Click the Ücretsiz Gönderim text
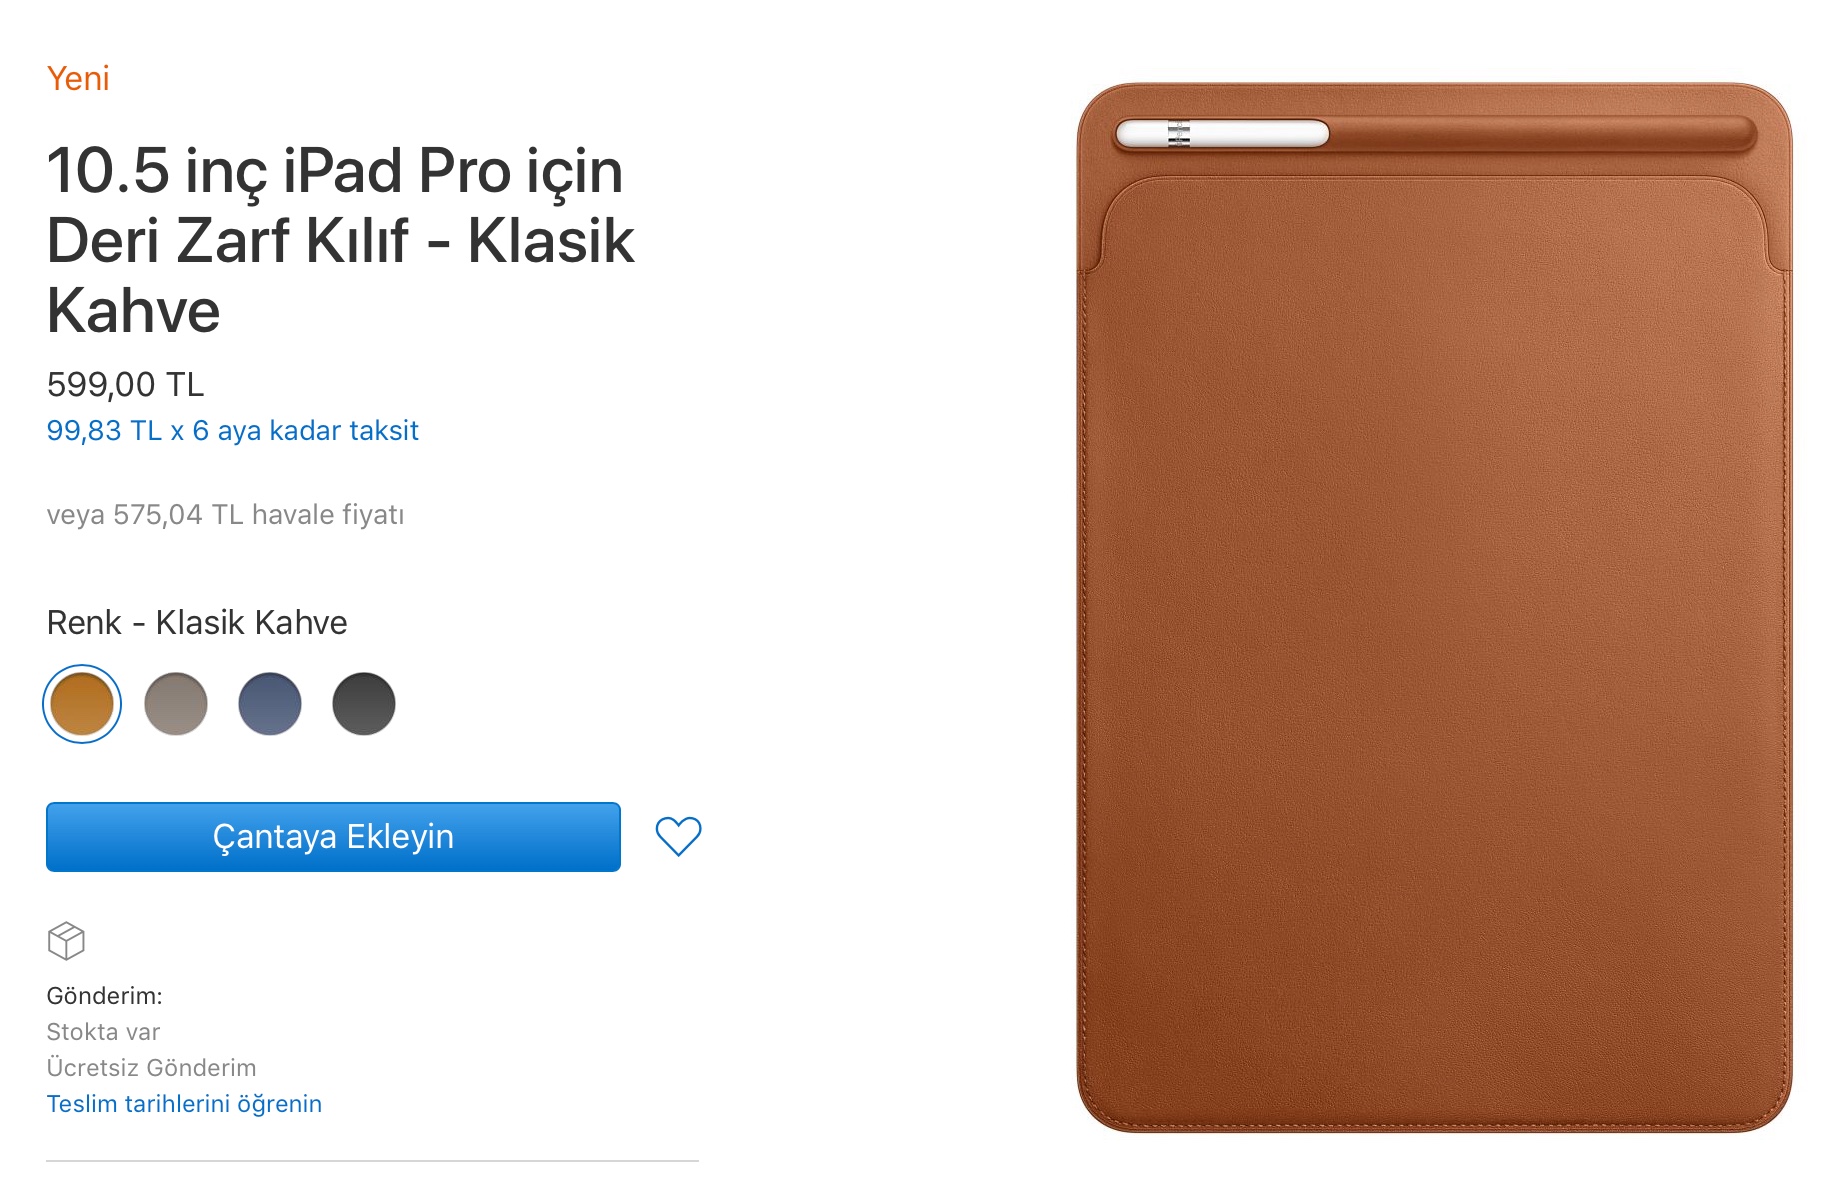 coord(151,1068)
